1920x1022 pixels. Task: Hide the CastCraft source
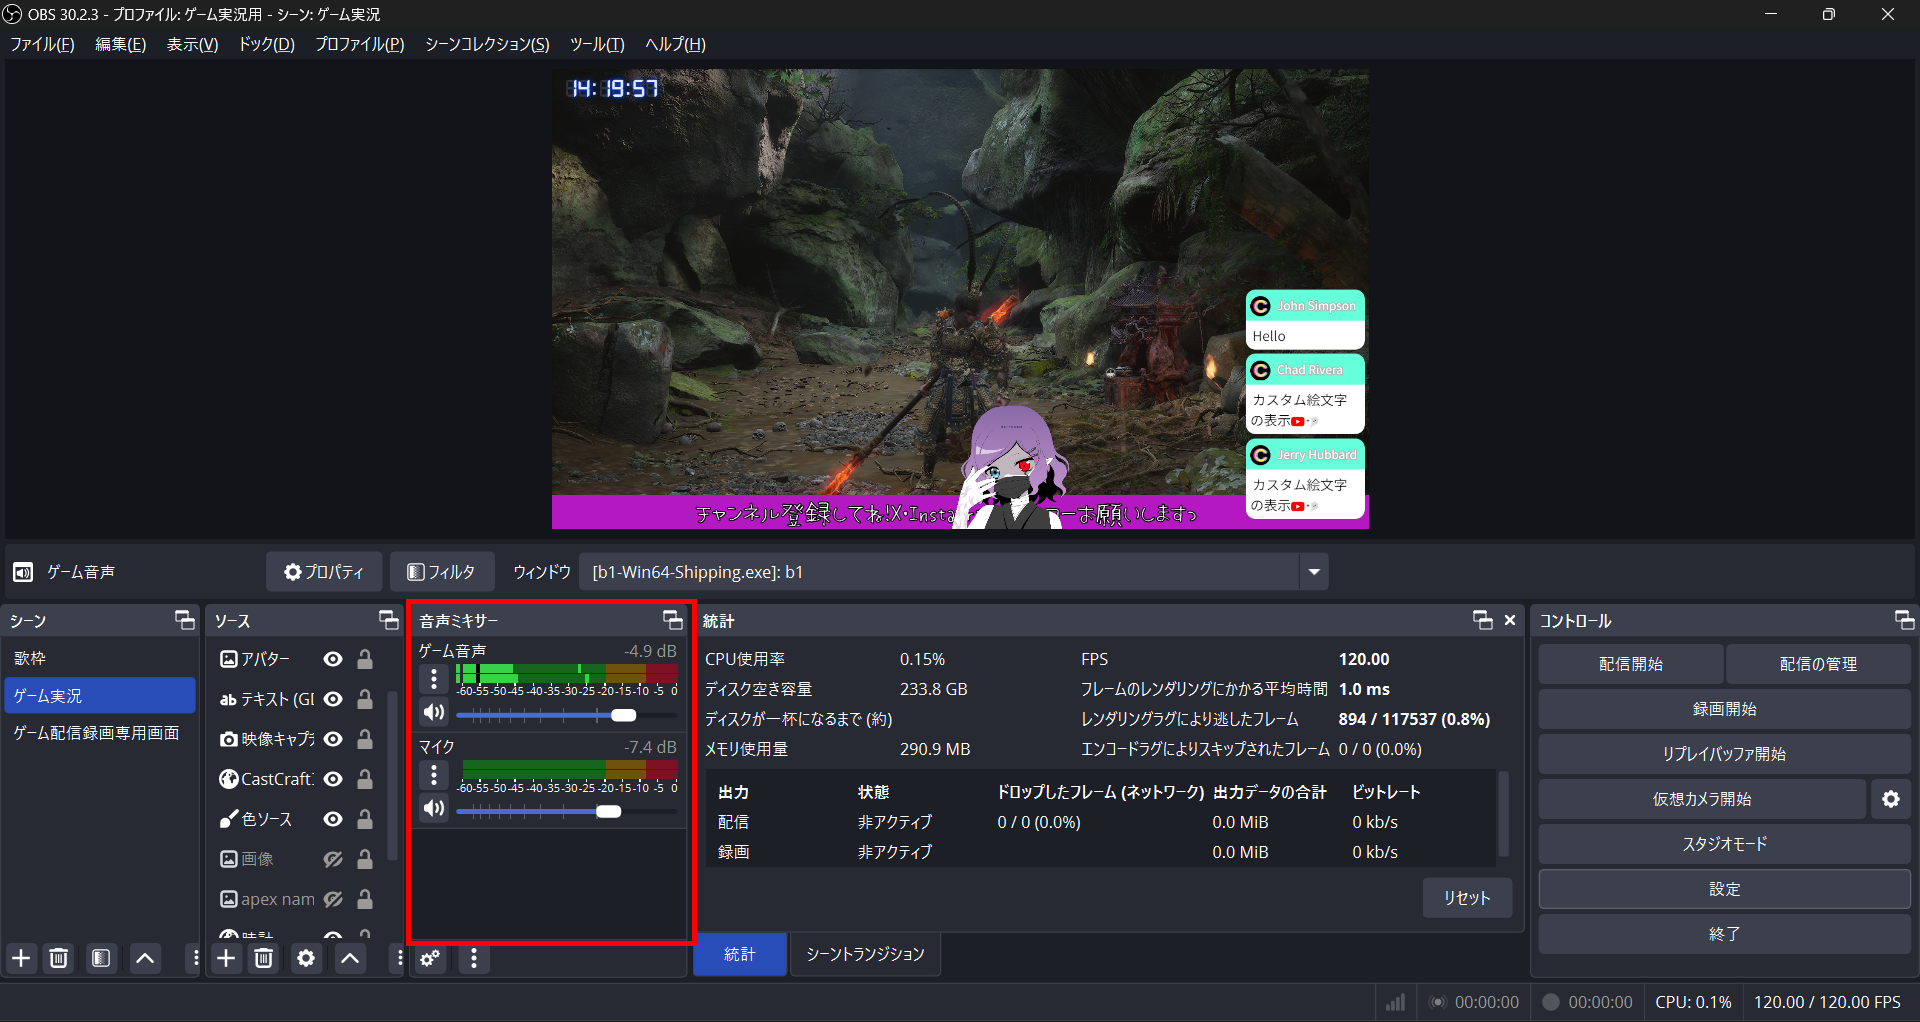pyautogui.click(x=333, y=779)
